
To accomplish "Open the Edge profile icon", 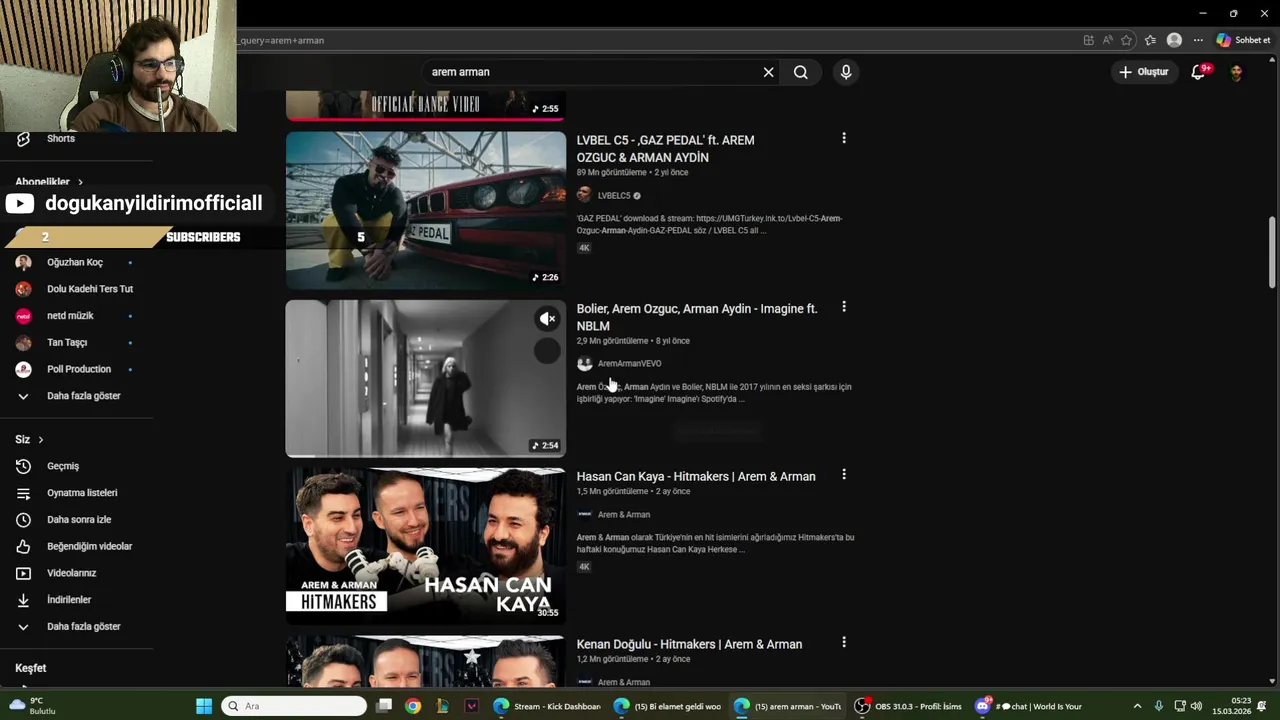I will click(1174, 40).
